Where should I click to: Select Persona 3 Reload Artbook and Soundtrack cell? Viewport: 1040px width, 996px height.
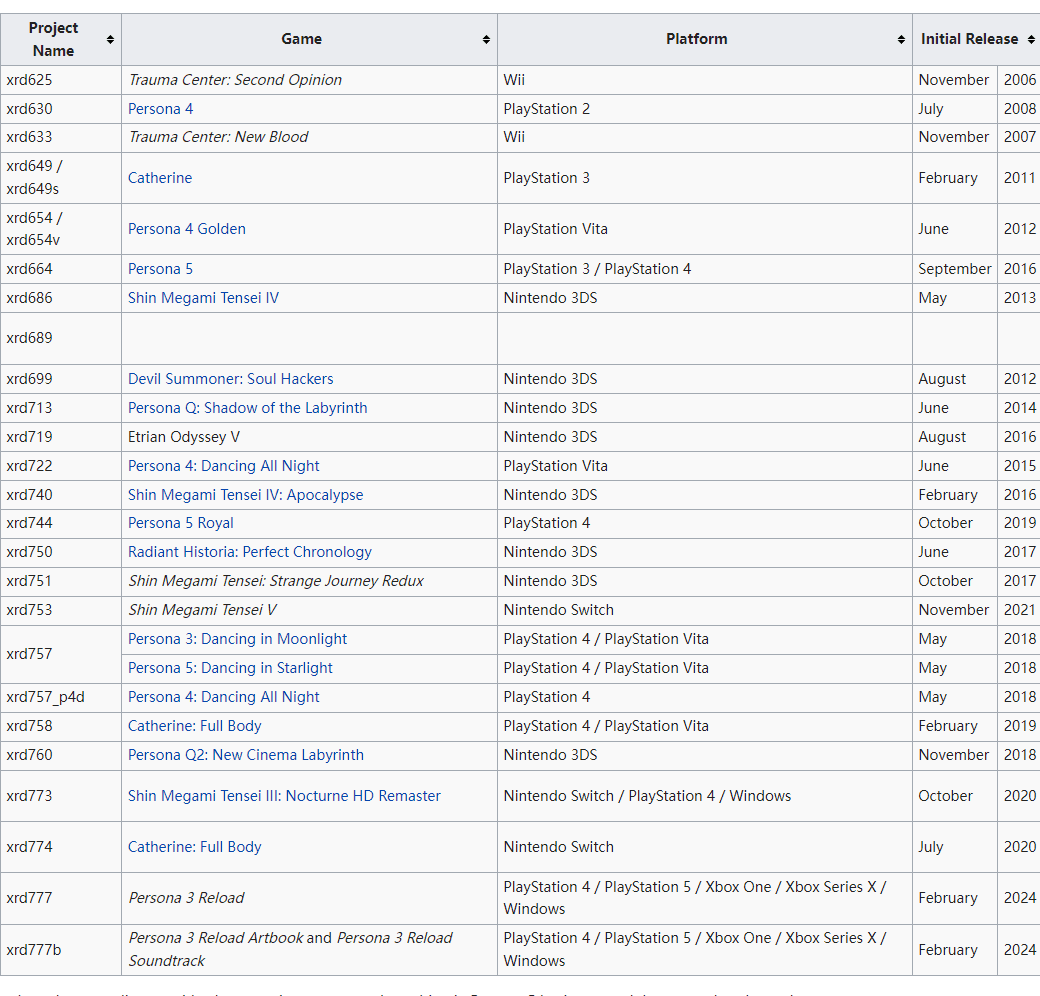pos(309,950)
